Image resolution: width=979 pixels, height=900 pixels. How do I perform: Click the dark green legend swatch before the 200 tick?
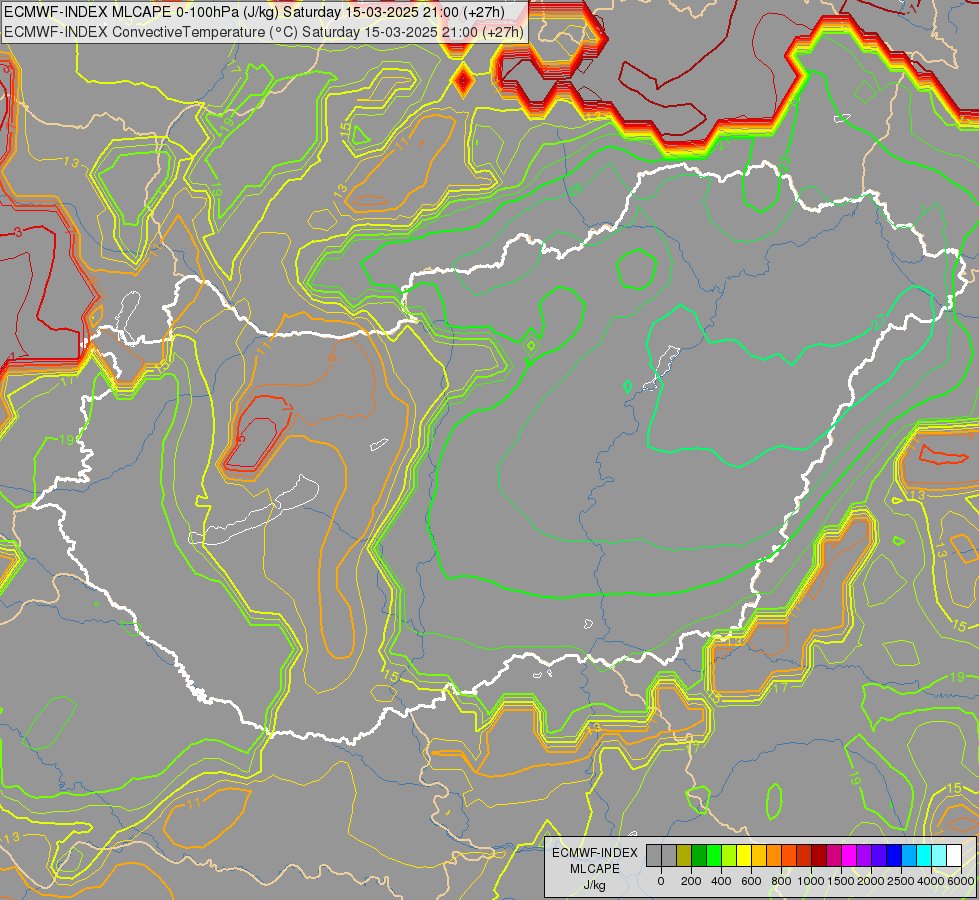point(699,856)
